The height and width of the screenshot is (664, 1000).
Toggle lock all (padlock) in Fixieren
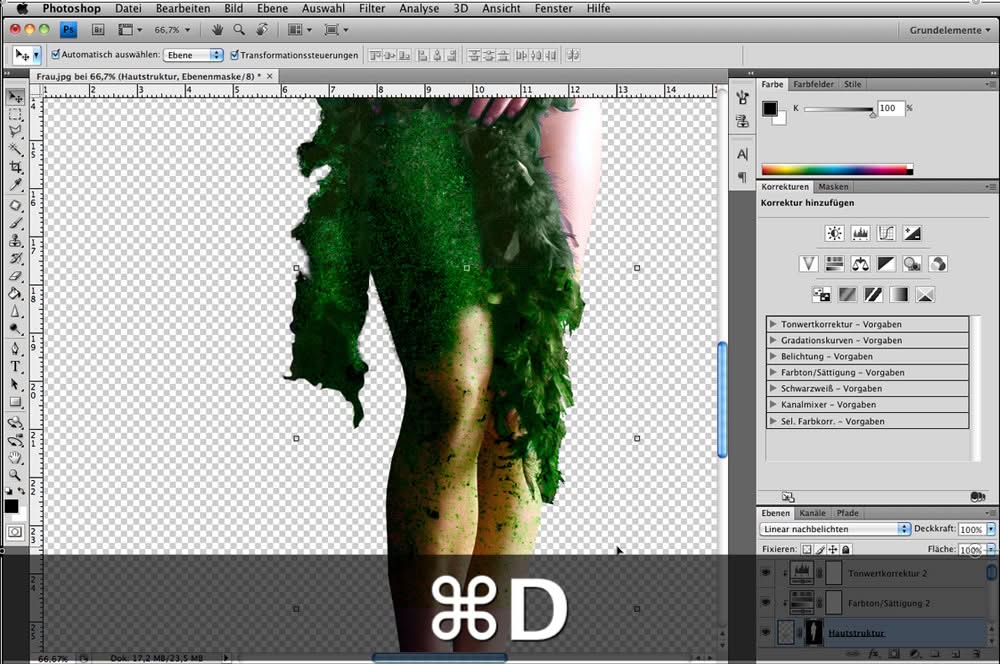tap(846, 549)
